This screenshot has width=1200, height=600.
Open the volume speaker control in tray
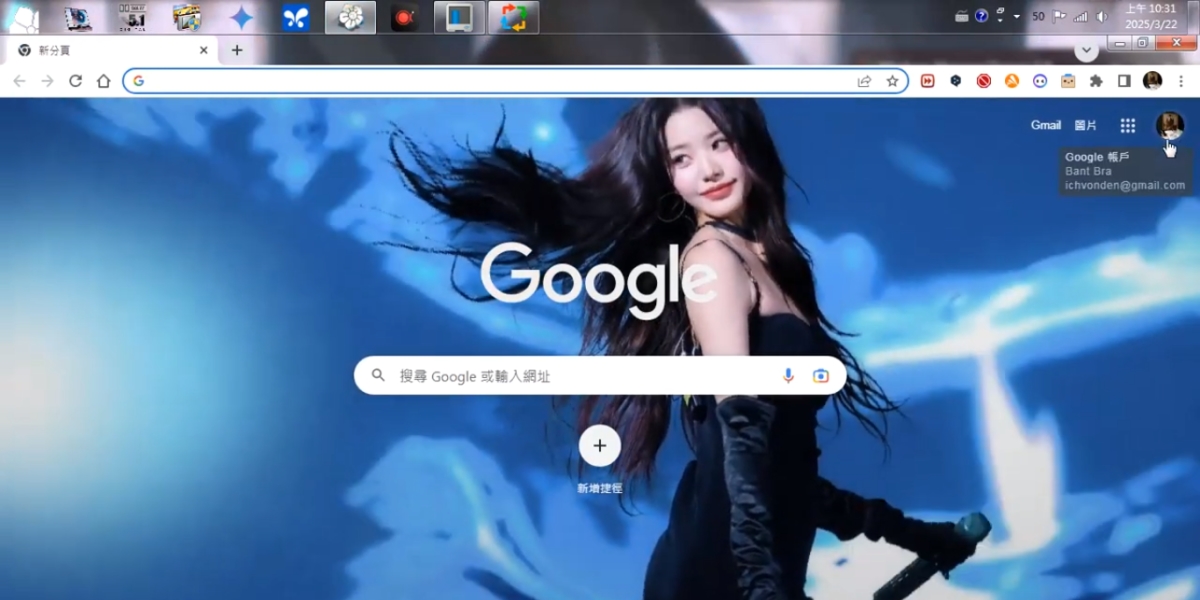1102,16
